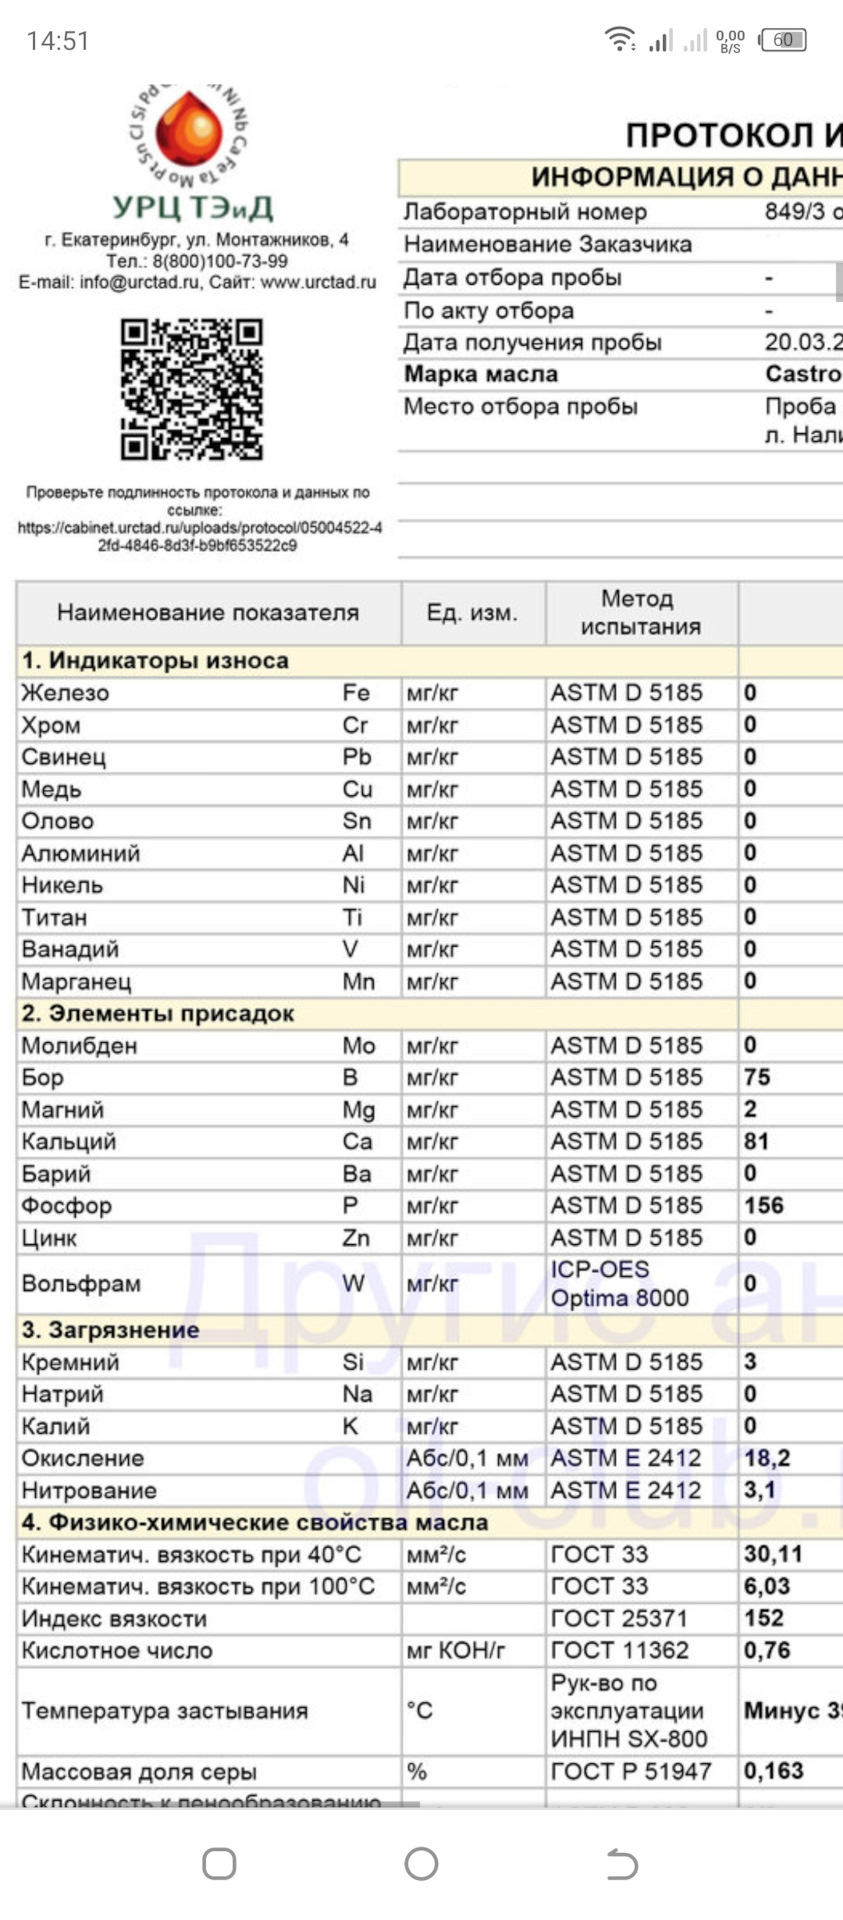Tap the Магний value 2
The height and width of the screenshot is (1920, 843).
[x=751, y=1110]
